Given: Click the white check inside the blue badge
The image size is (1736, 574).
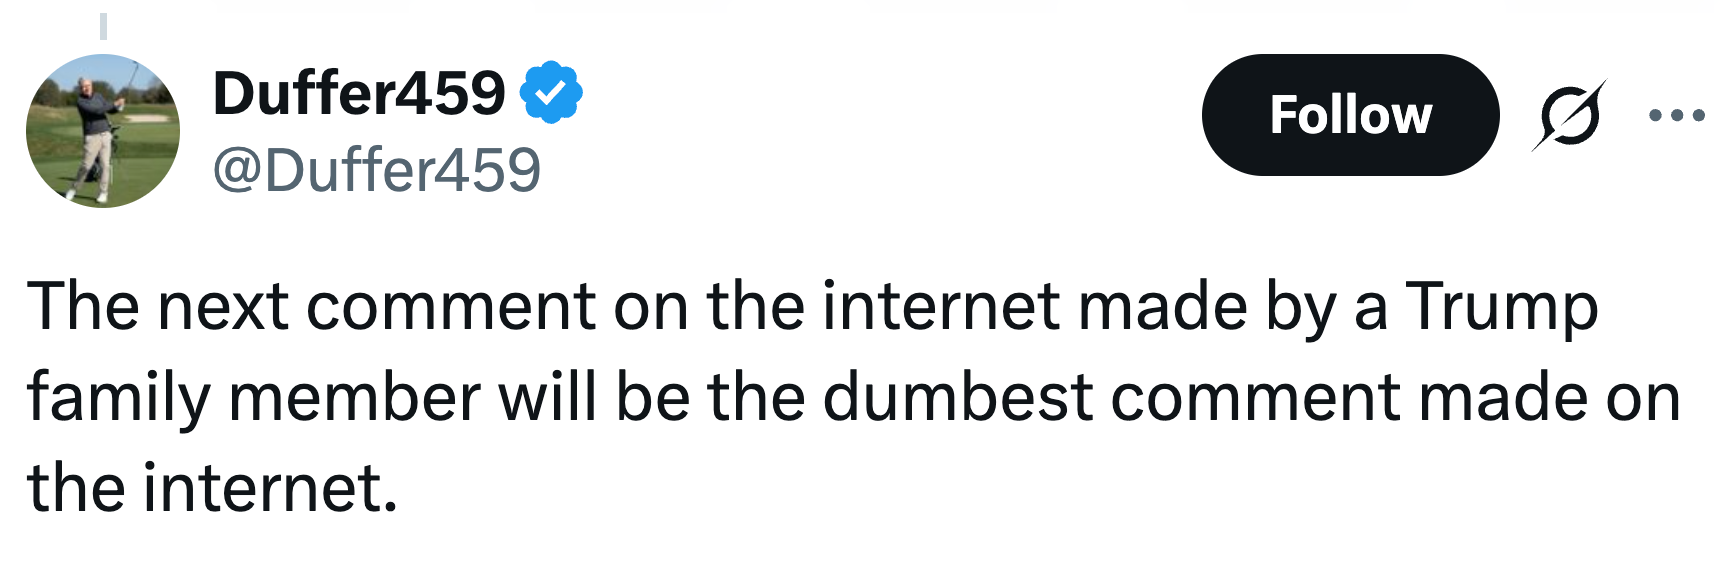Looking at the screenshot, I should pyautogui.click(x=551, y=93).
